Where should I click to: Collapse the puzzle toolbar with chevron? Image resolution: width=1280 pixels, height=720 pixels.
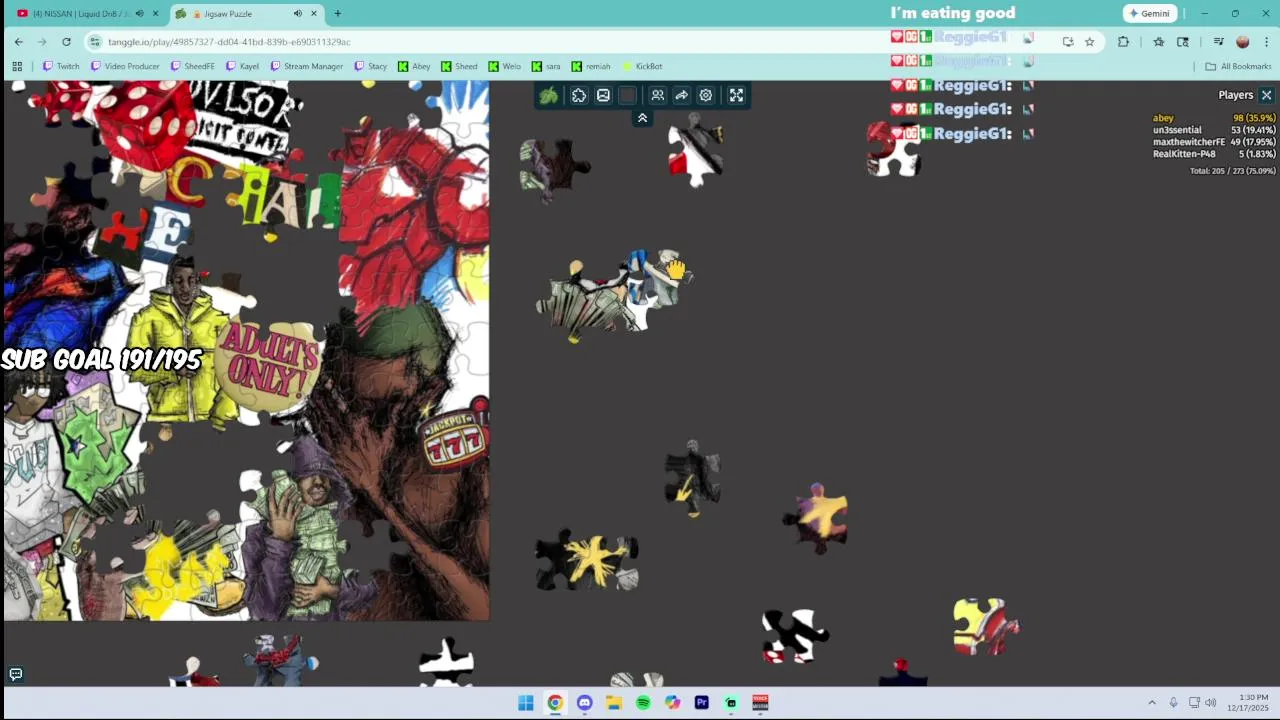coord(642,118)
